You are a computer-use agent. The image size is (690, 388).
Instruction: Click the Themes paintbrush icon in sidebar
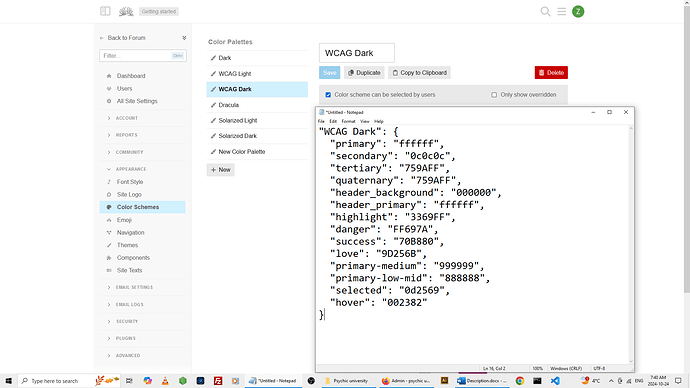click(x=109, y=245)
